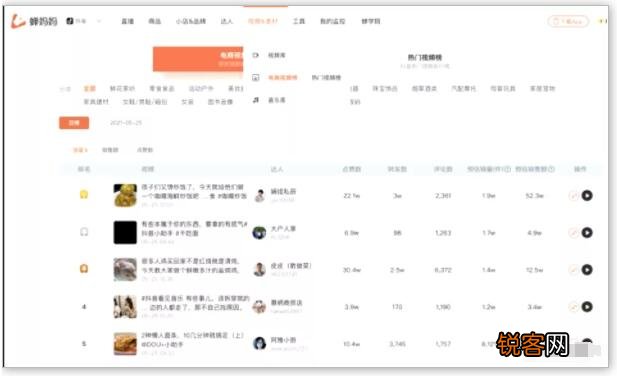Open creator name 大户人家 in row two
The width and height of the screenshot is (617, 376).
(x=283, y=229)
